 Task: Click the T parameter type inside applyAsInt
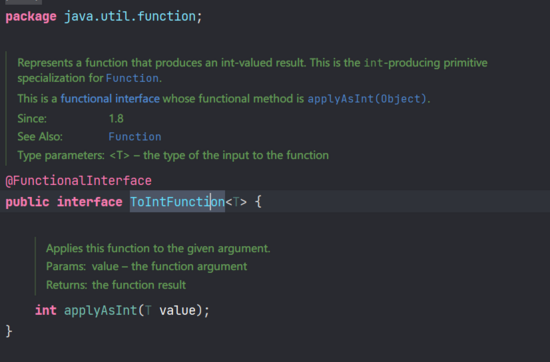click(x=148, y=310)
